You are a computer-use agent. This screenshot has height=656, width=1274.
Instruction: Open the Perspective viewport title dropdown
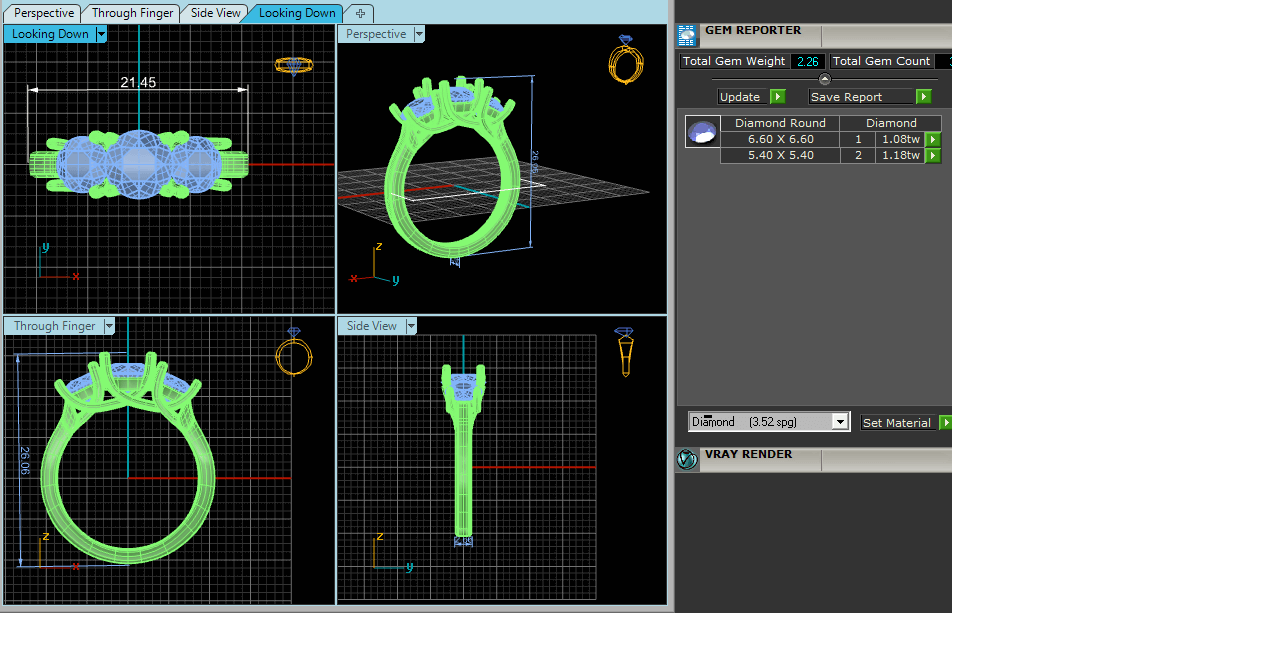(x=419, y=34)
